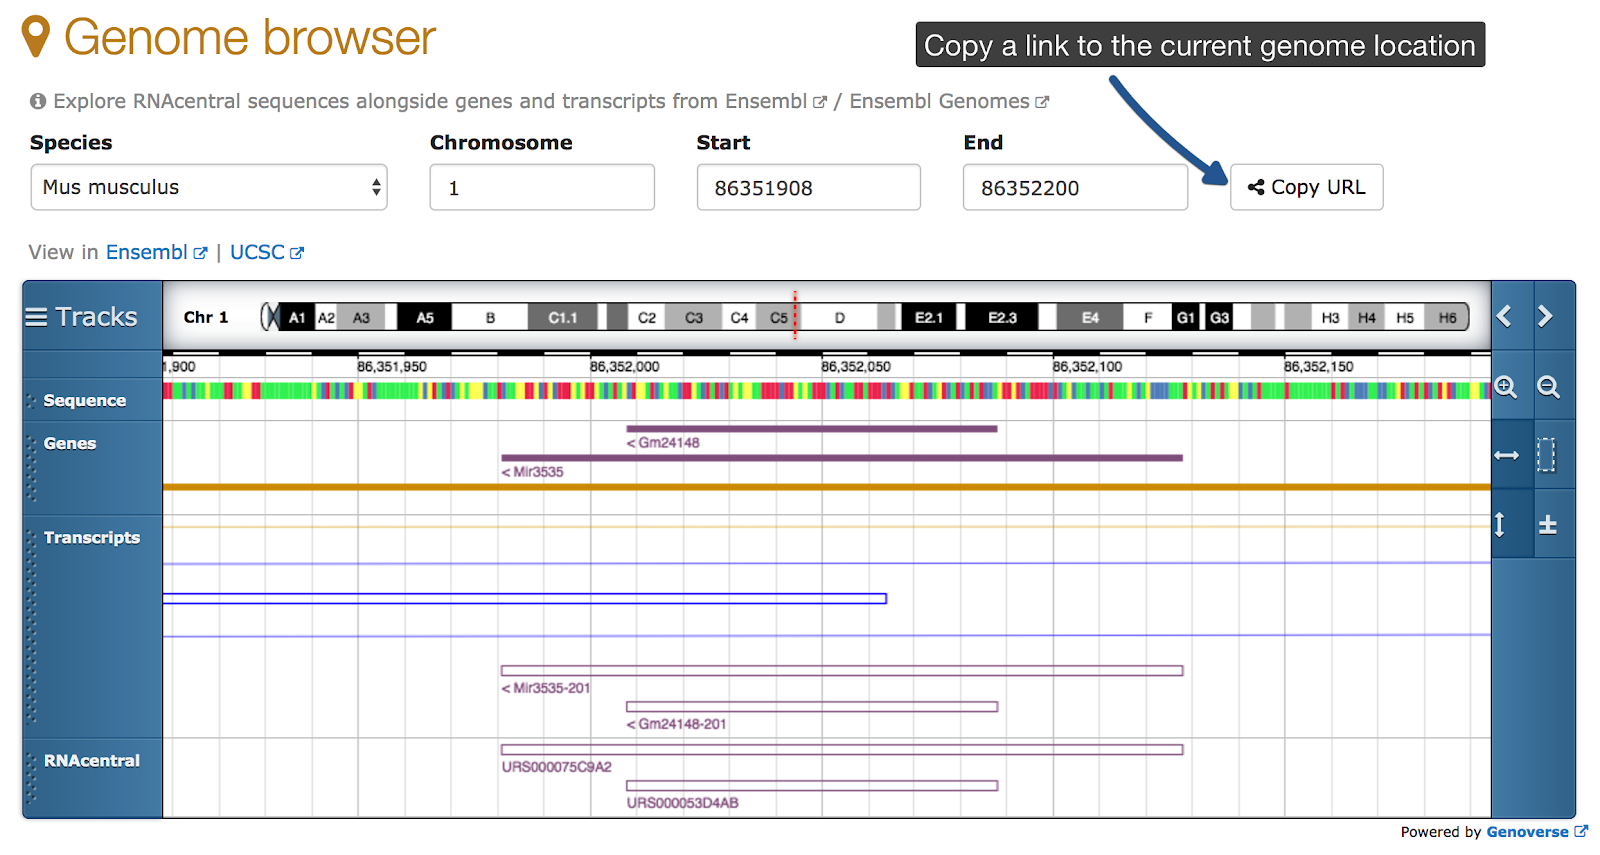Open the Genoverse link

1537,832
